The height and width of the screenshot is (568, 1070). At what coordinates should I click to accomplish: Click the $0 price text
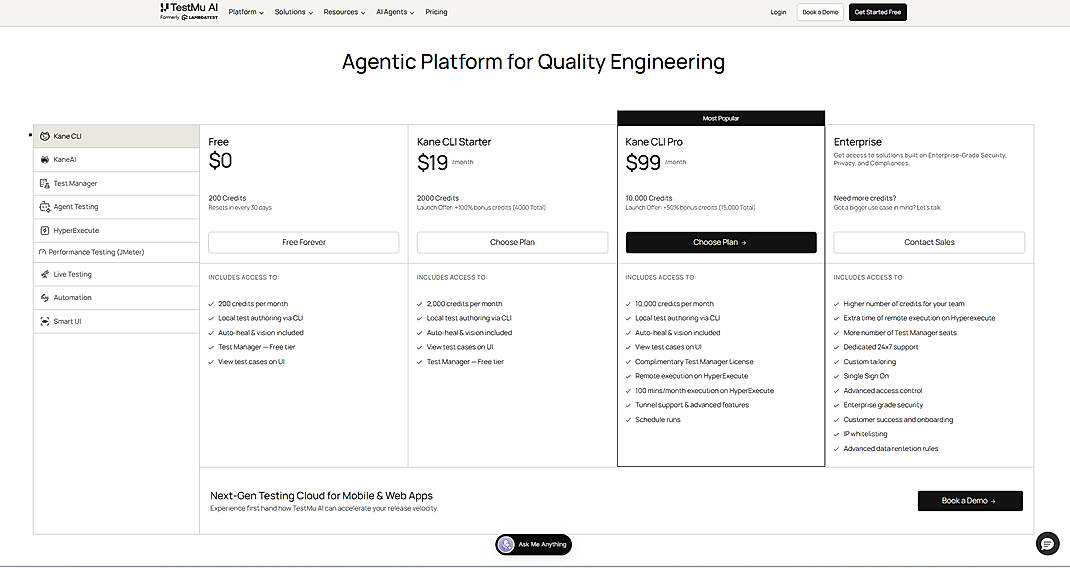click(220, 162)
